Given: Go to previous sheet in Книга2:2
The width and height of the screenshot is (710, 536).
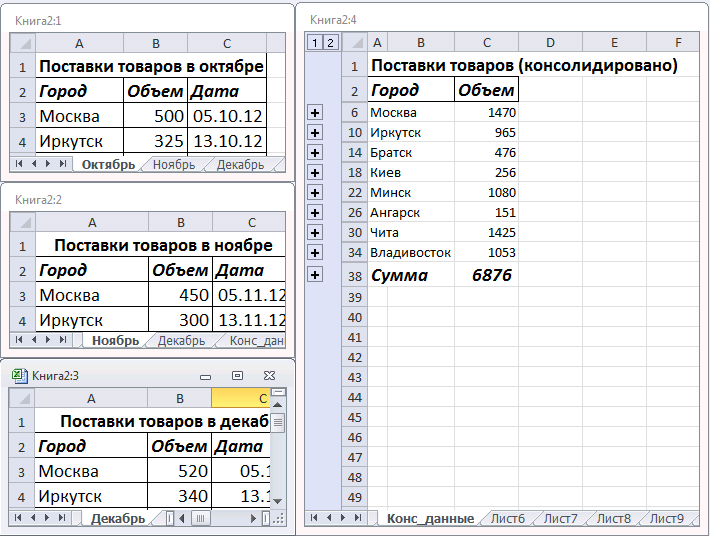Looking at the screenshot, I should (x=34, y=340).
